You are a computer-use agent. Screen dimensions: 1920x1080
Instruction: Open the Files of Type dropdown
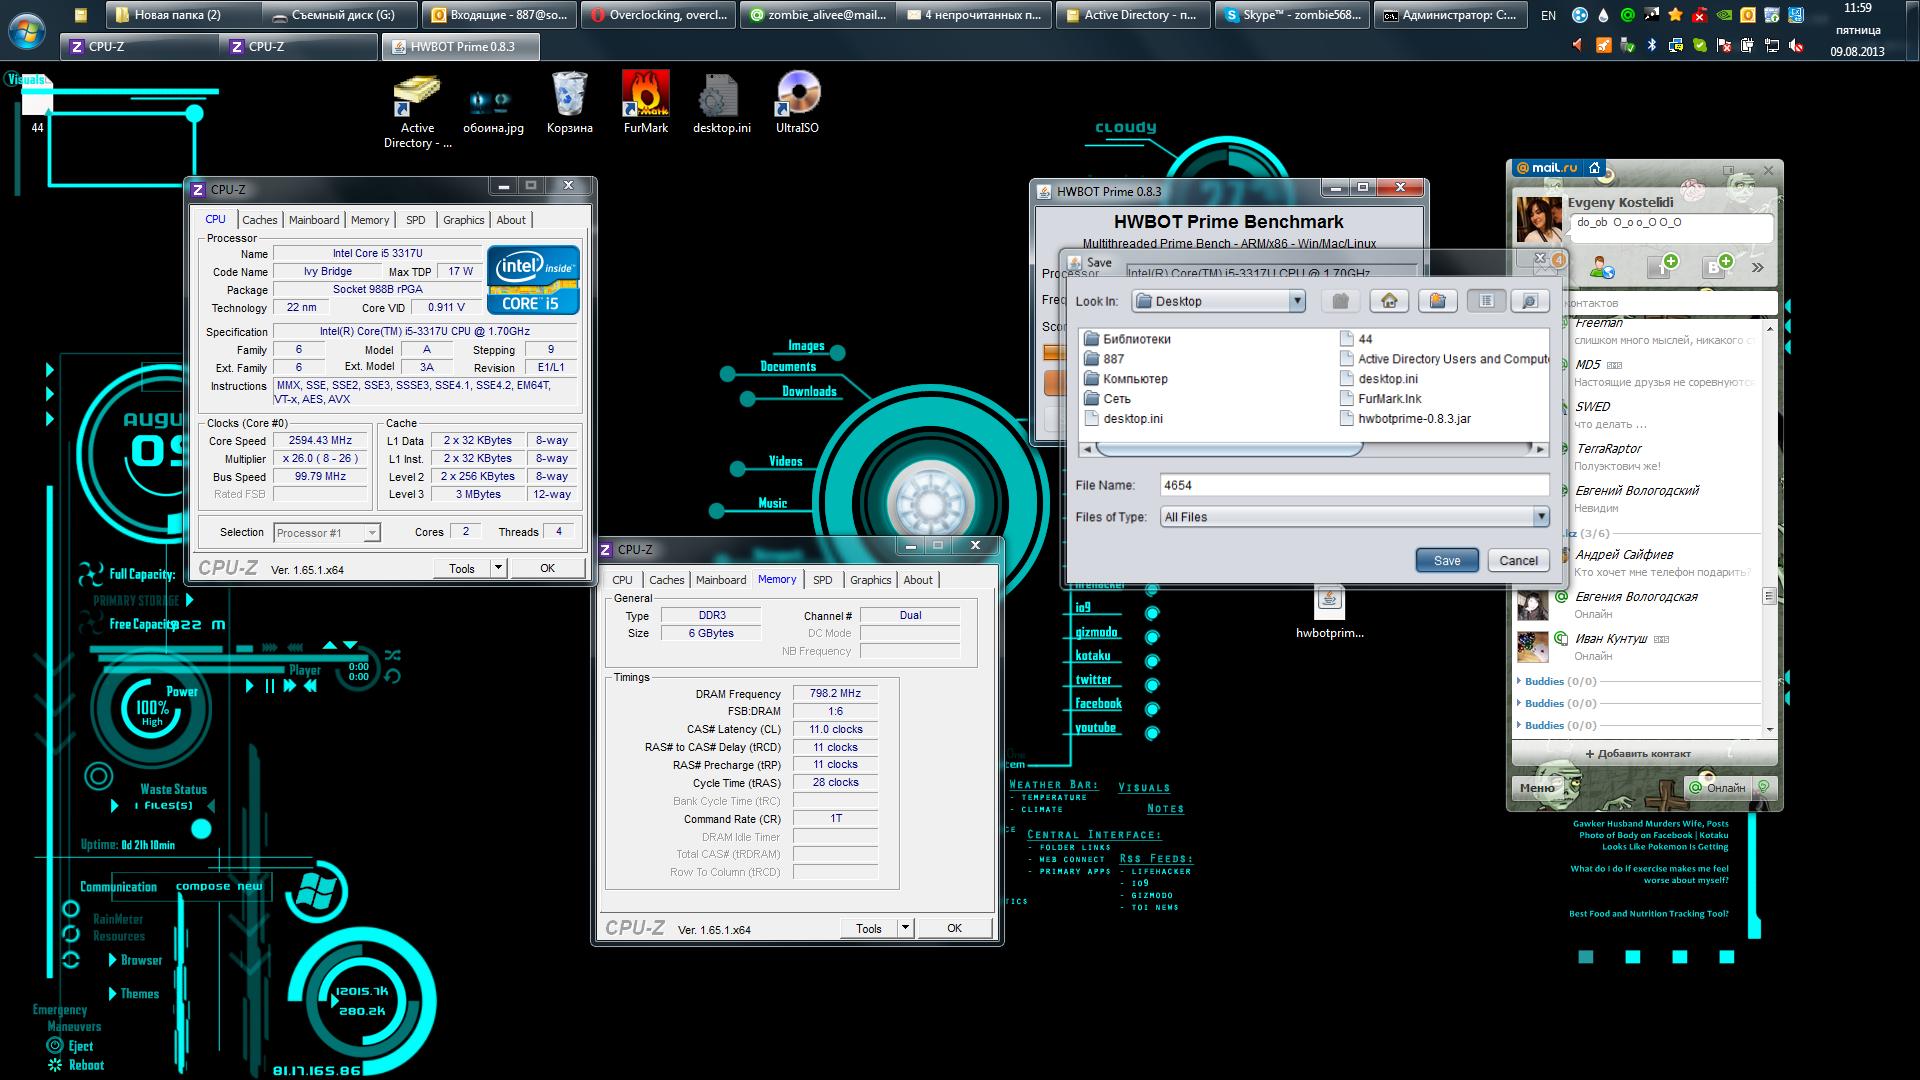coord(1355,517)
